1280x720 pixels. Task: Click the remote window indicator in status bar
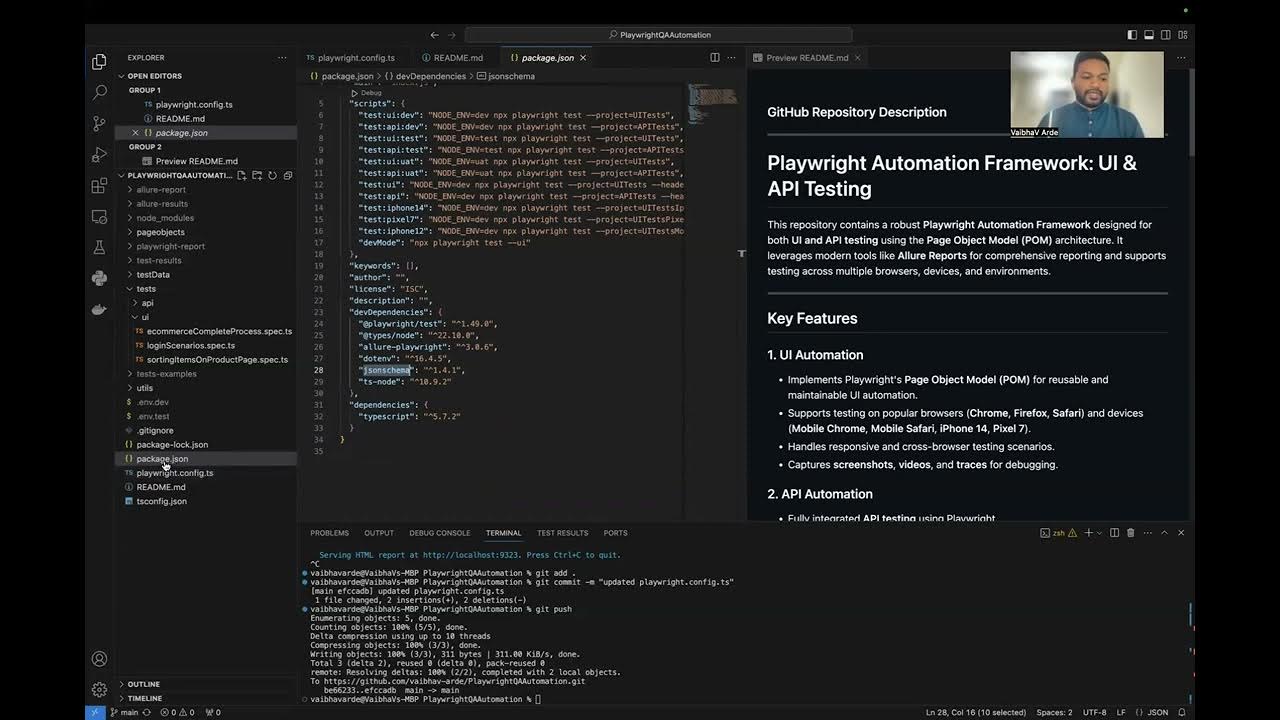point(94,713)
